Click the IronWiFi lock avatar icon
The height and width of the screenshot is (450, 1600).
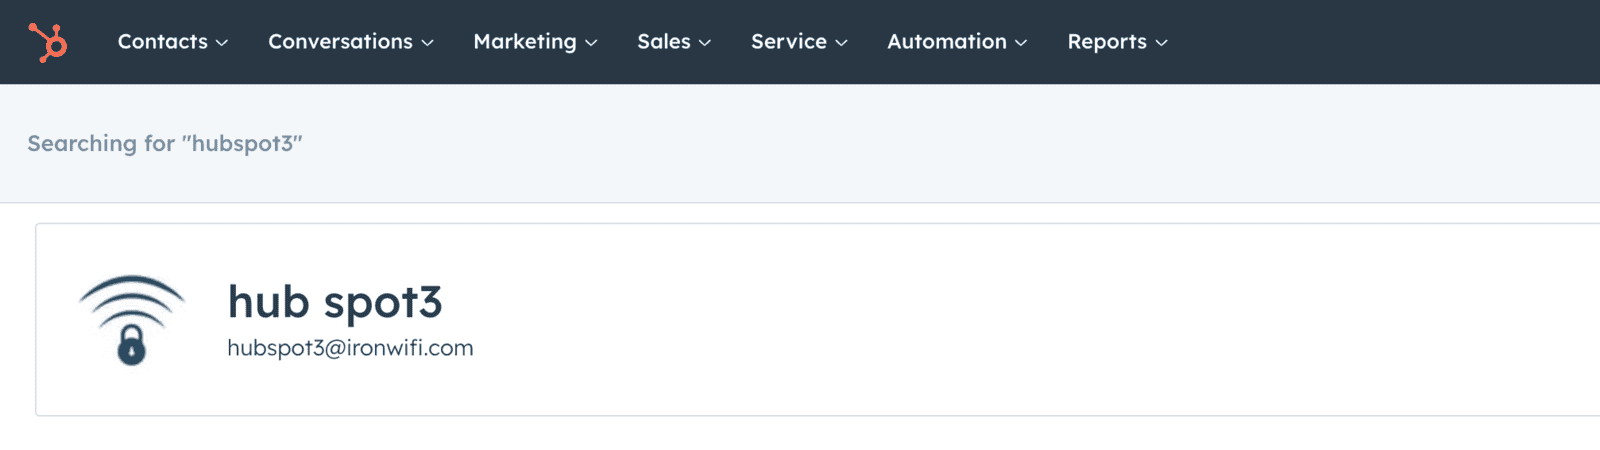(x=132, y=320)
